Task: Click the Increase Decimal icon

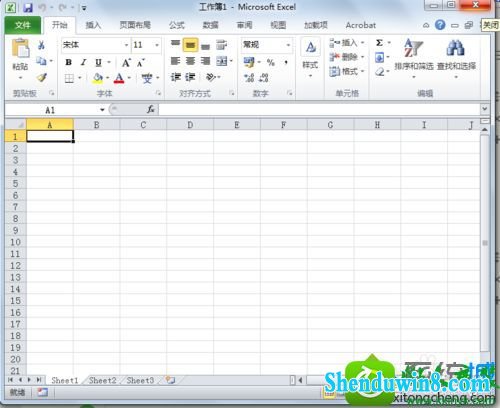Action: coord(249,78)
